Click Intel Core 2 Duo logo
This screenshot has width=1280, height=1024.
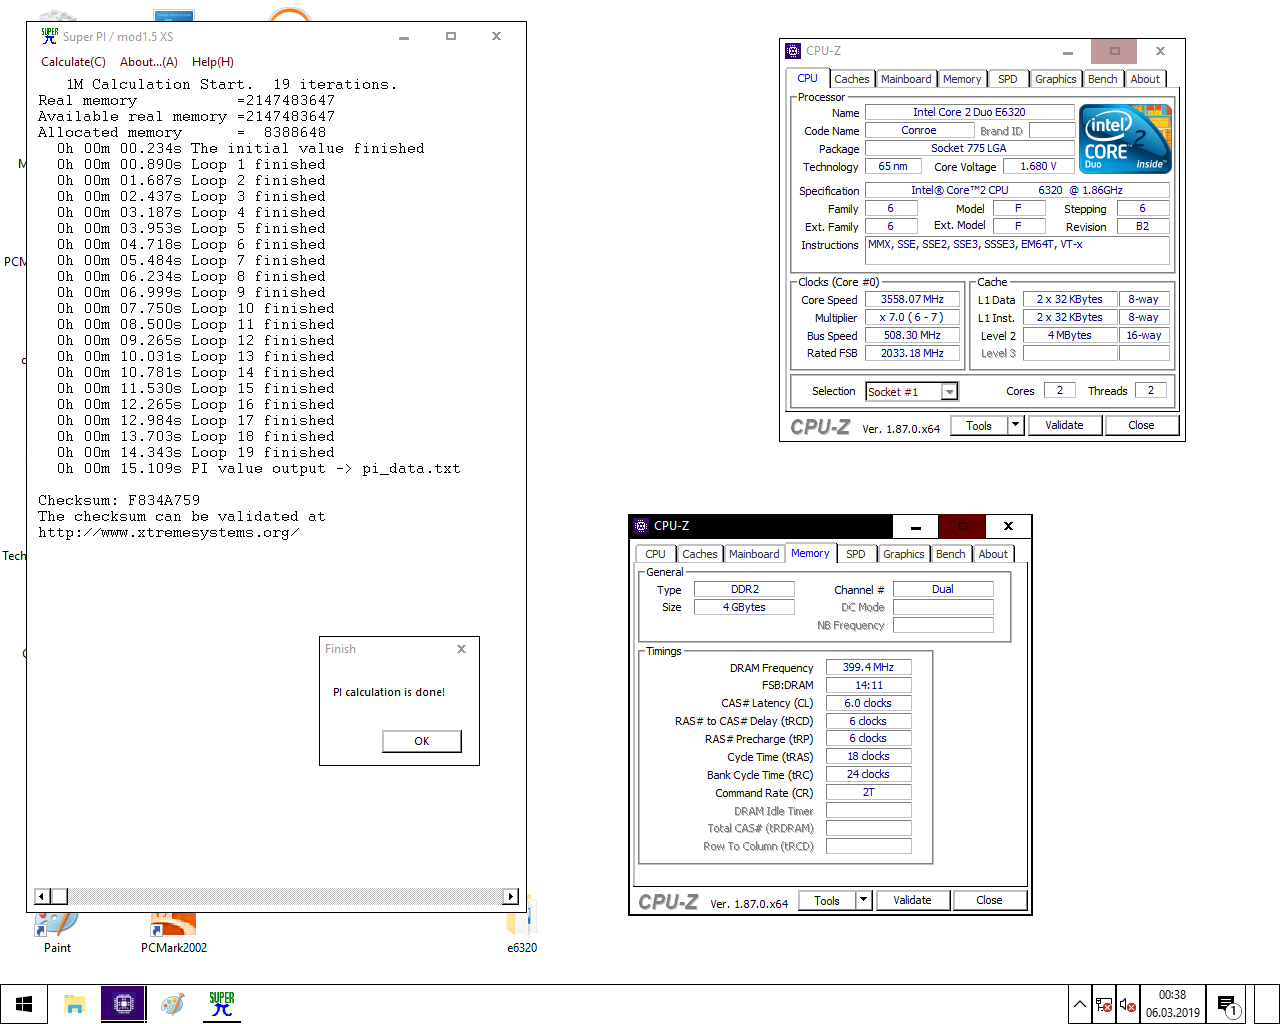1125,139
